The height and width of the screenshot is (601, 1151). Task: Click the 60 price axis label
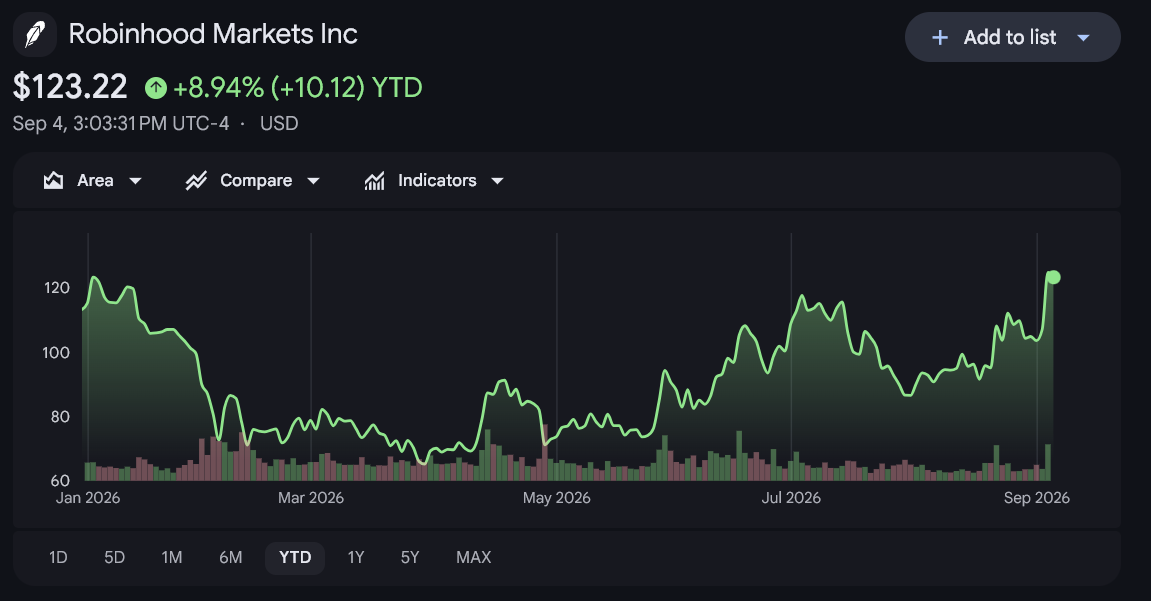(x=59, y=481)
